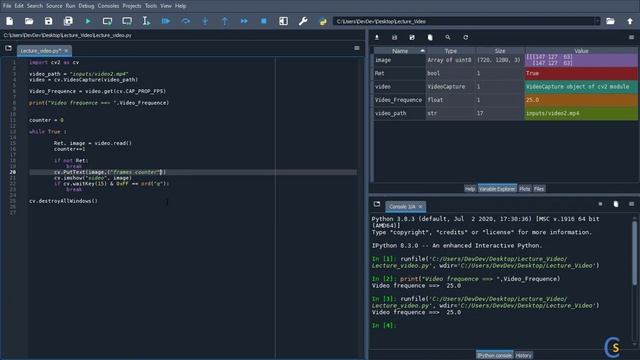The width and height of the screenshot is (640, 360).
Task: Remove all variables icon
Action: coord(430,38)
